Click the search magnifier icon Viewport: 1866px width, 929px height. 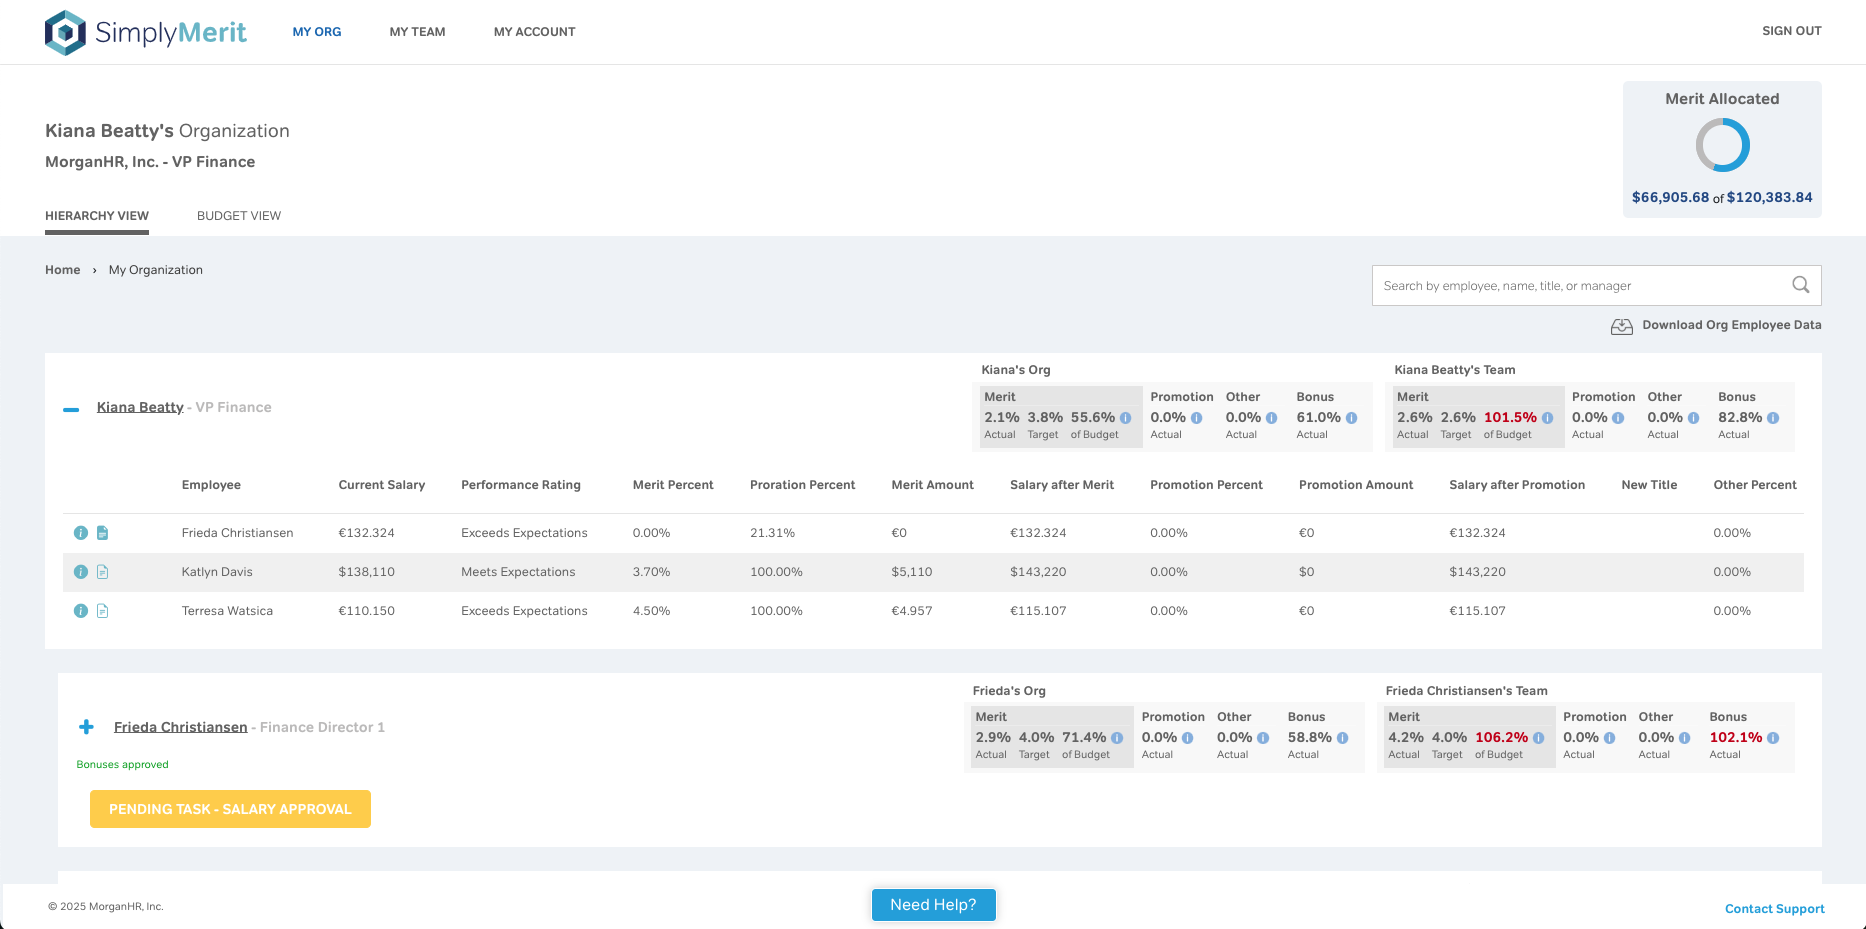click(x=1800, y=285)
